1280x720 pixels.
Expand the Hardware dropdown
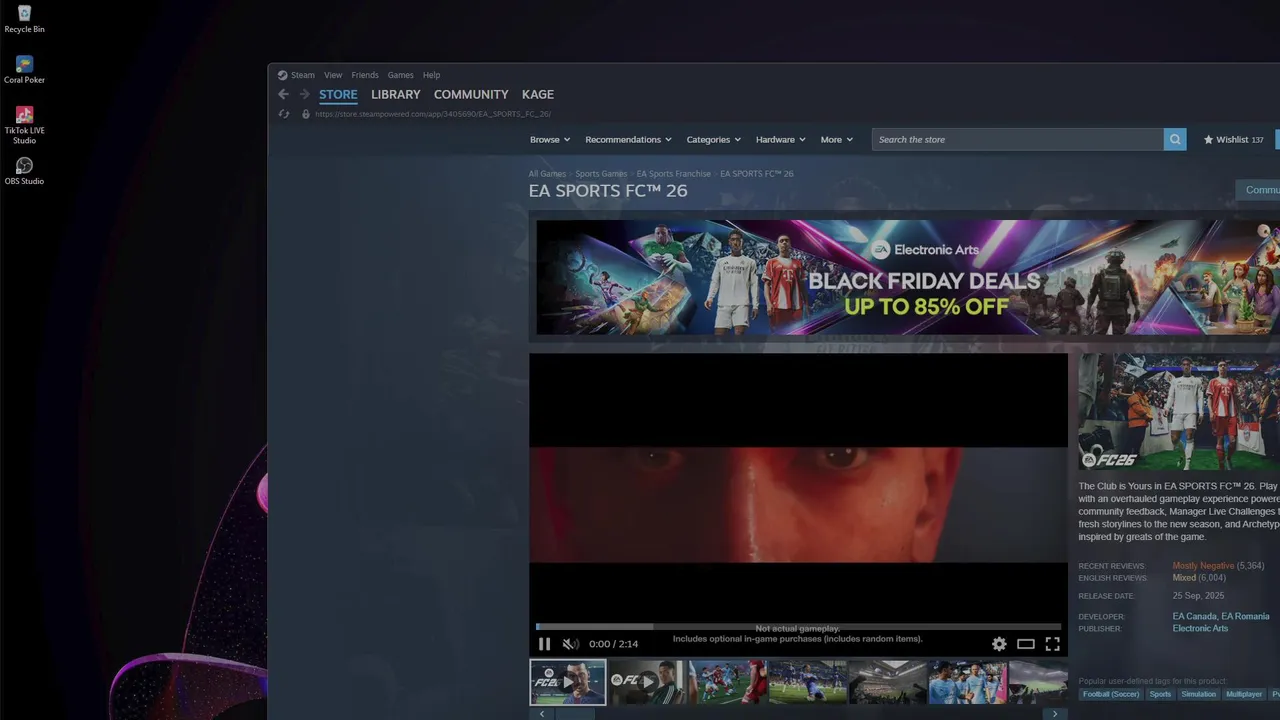tap(781, 140)
